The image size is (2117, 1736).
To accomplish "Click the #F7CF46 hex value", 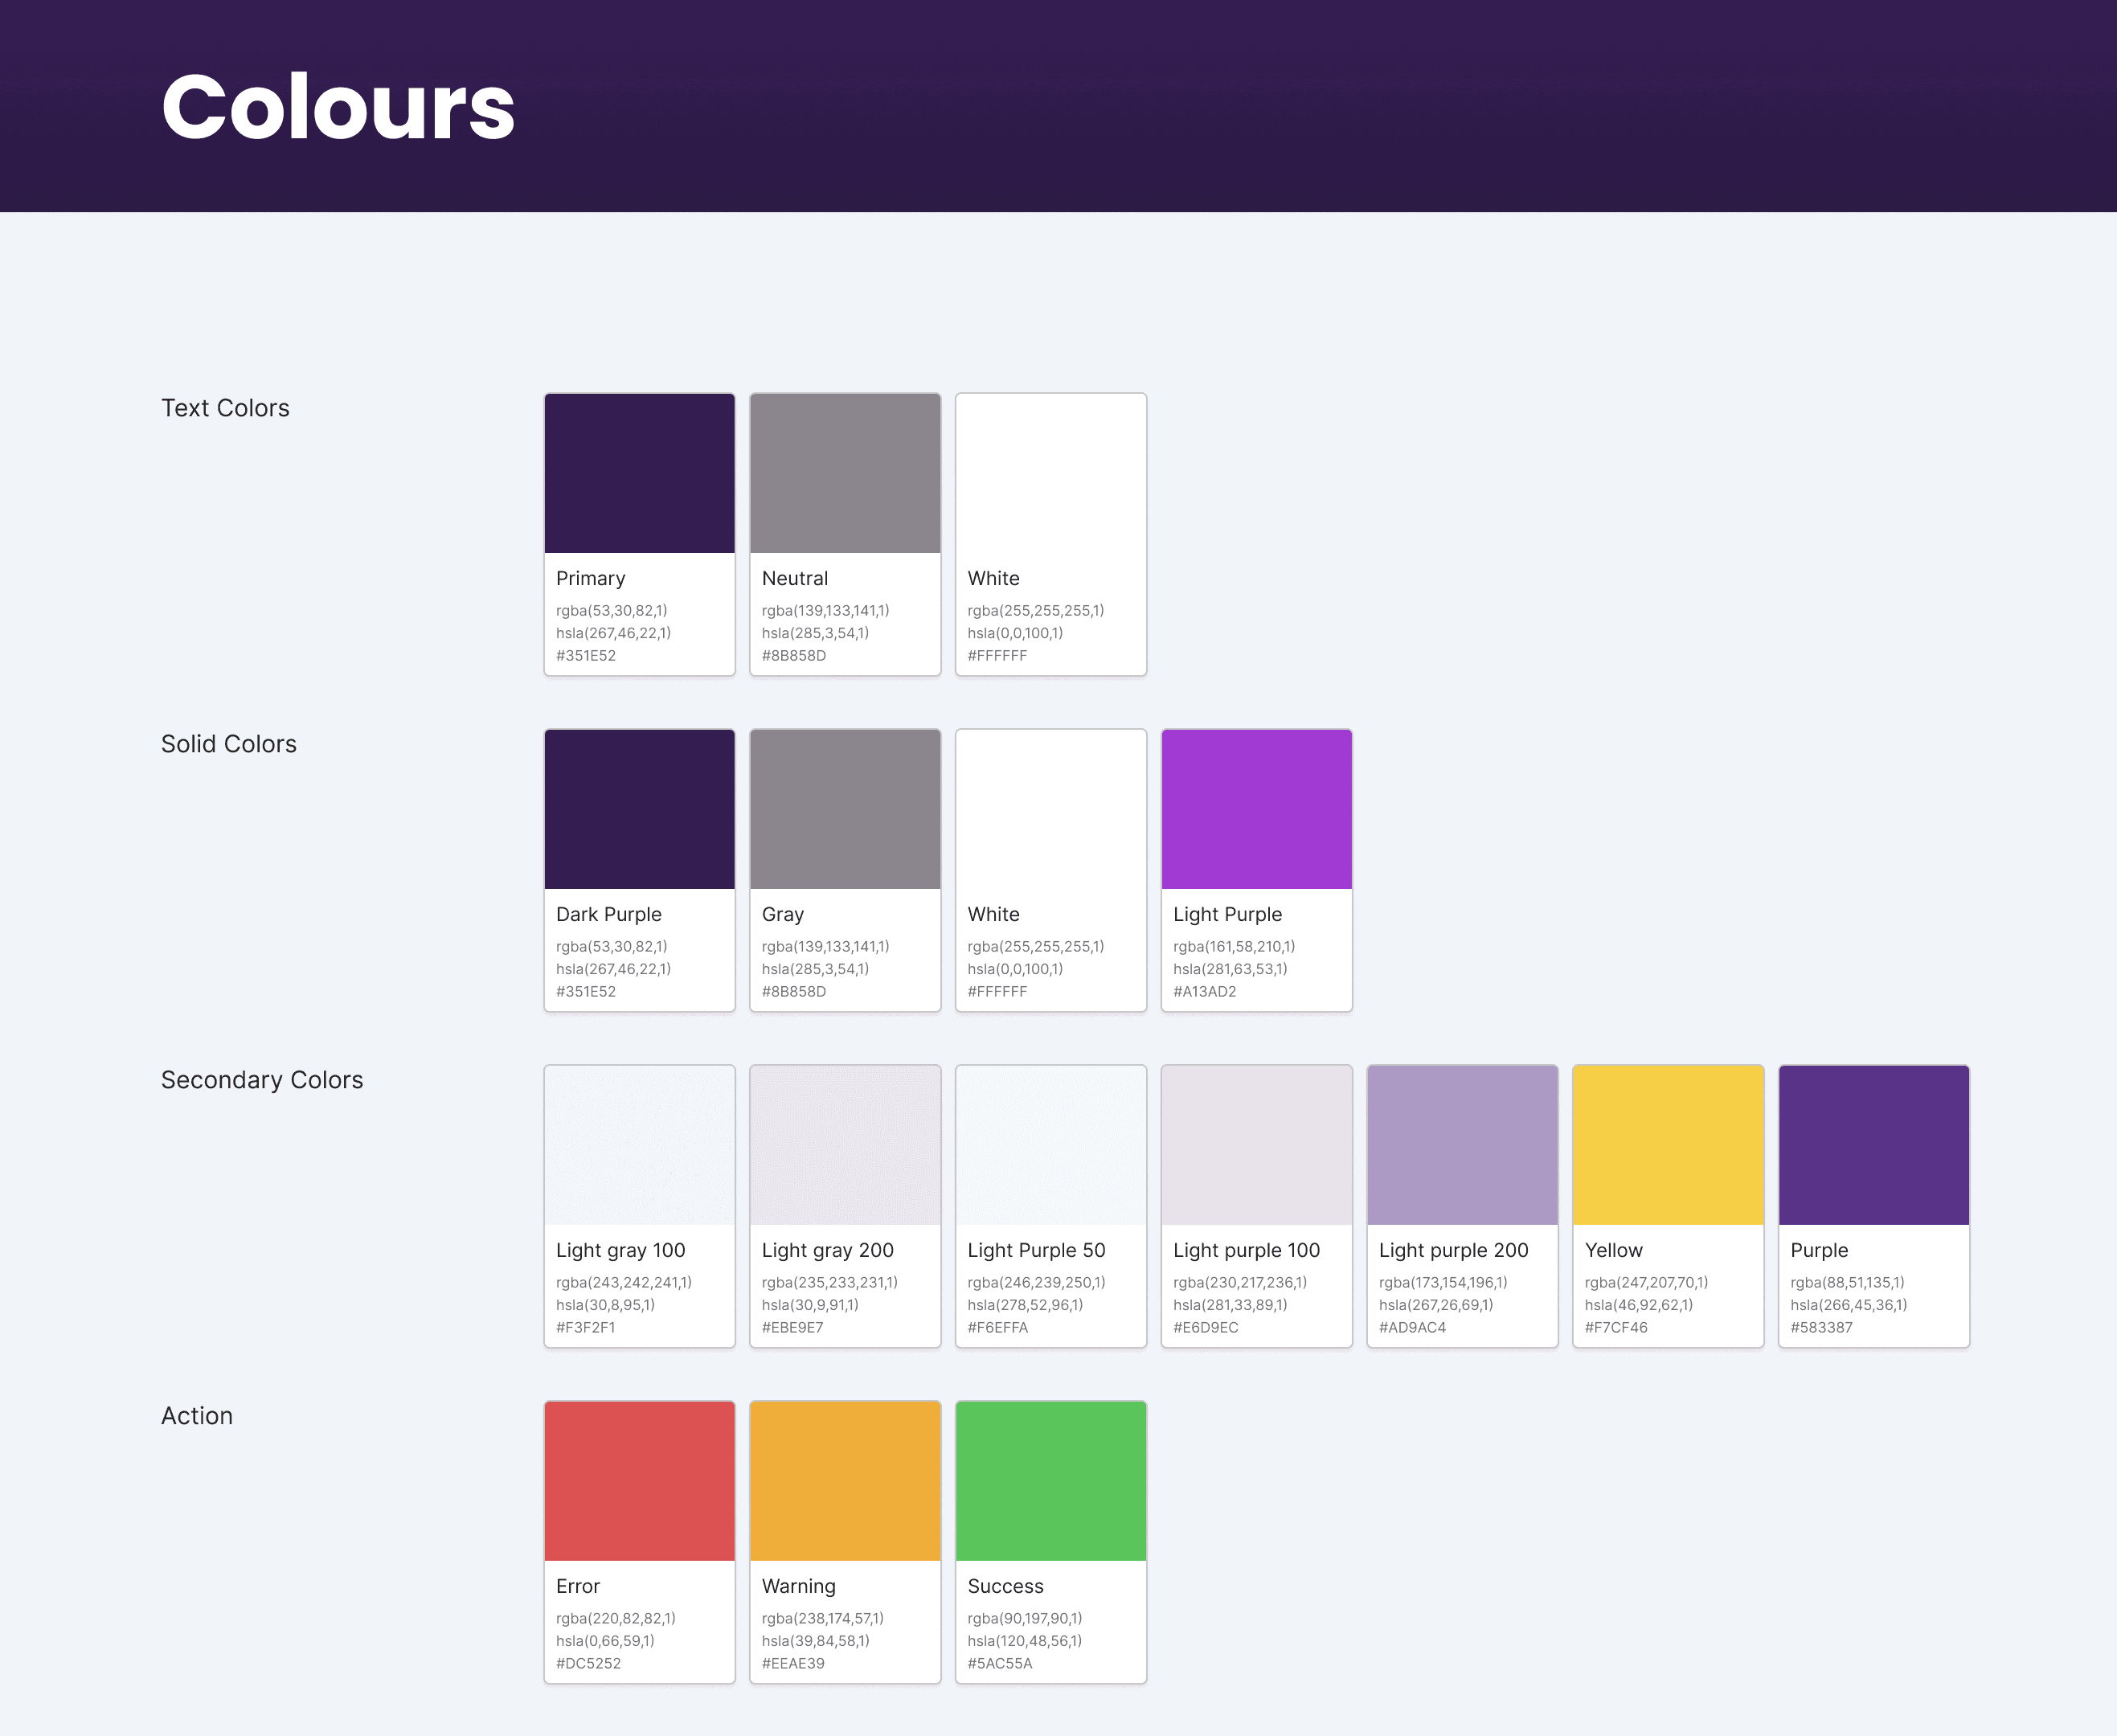I will click(1615, 1328).
